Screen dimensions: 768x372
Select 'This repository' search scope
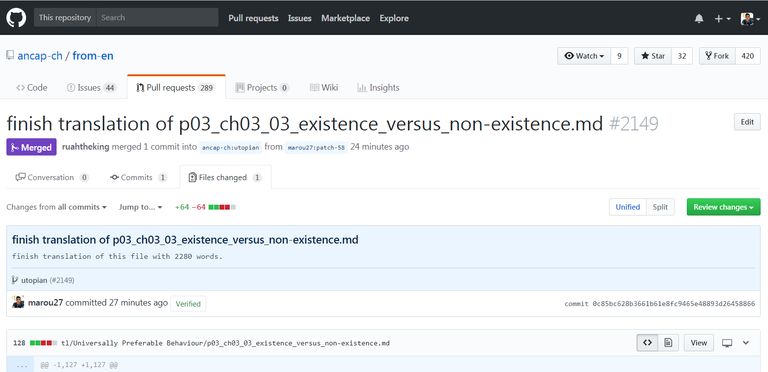(x=65, y=18)
